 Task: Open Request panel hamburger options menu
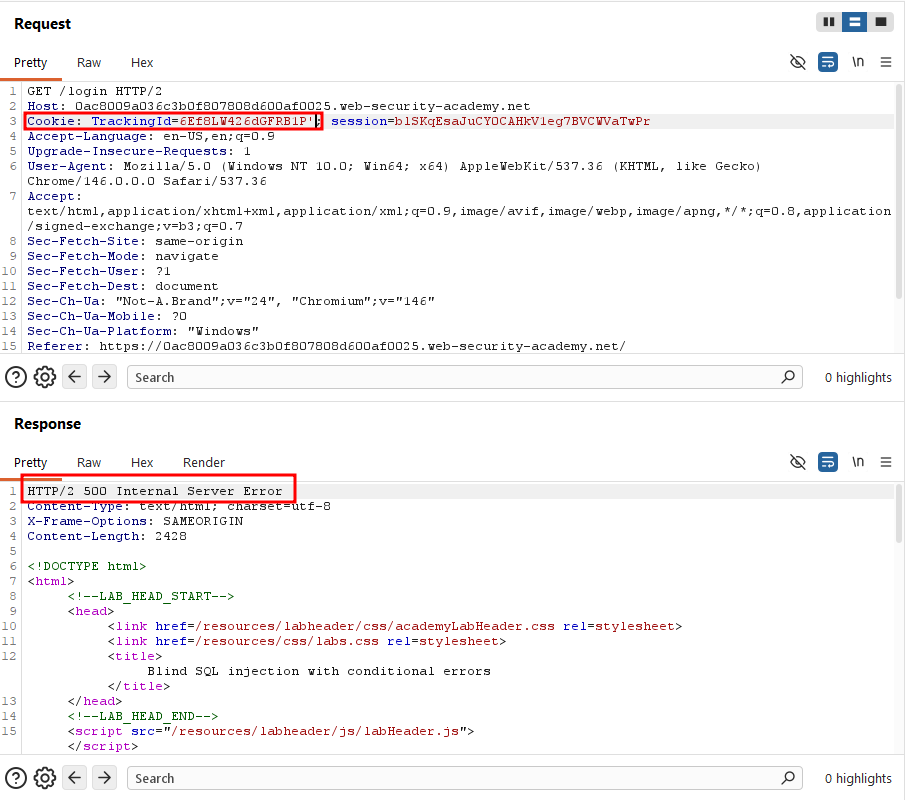(886, 62)
